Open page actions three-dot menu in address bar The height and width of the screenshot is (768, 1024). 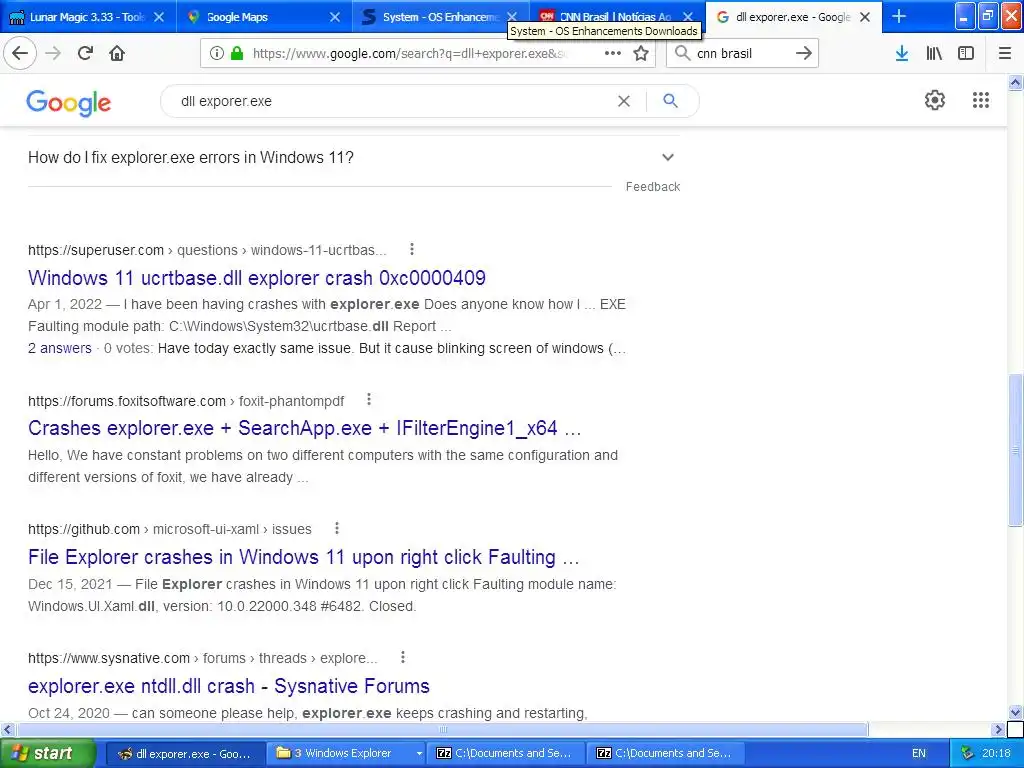[x=613, y=54]
